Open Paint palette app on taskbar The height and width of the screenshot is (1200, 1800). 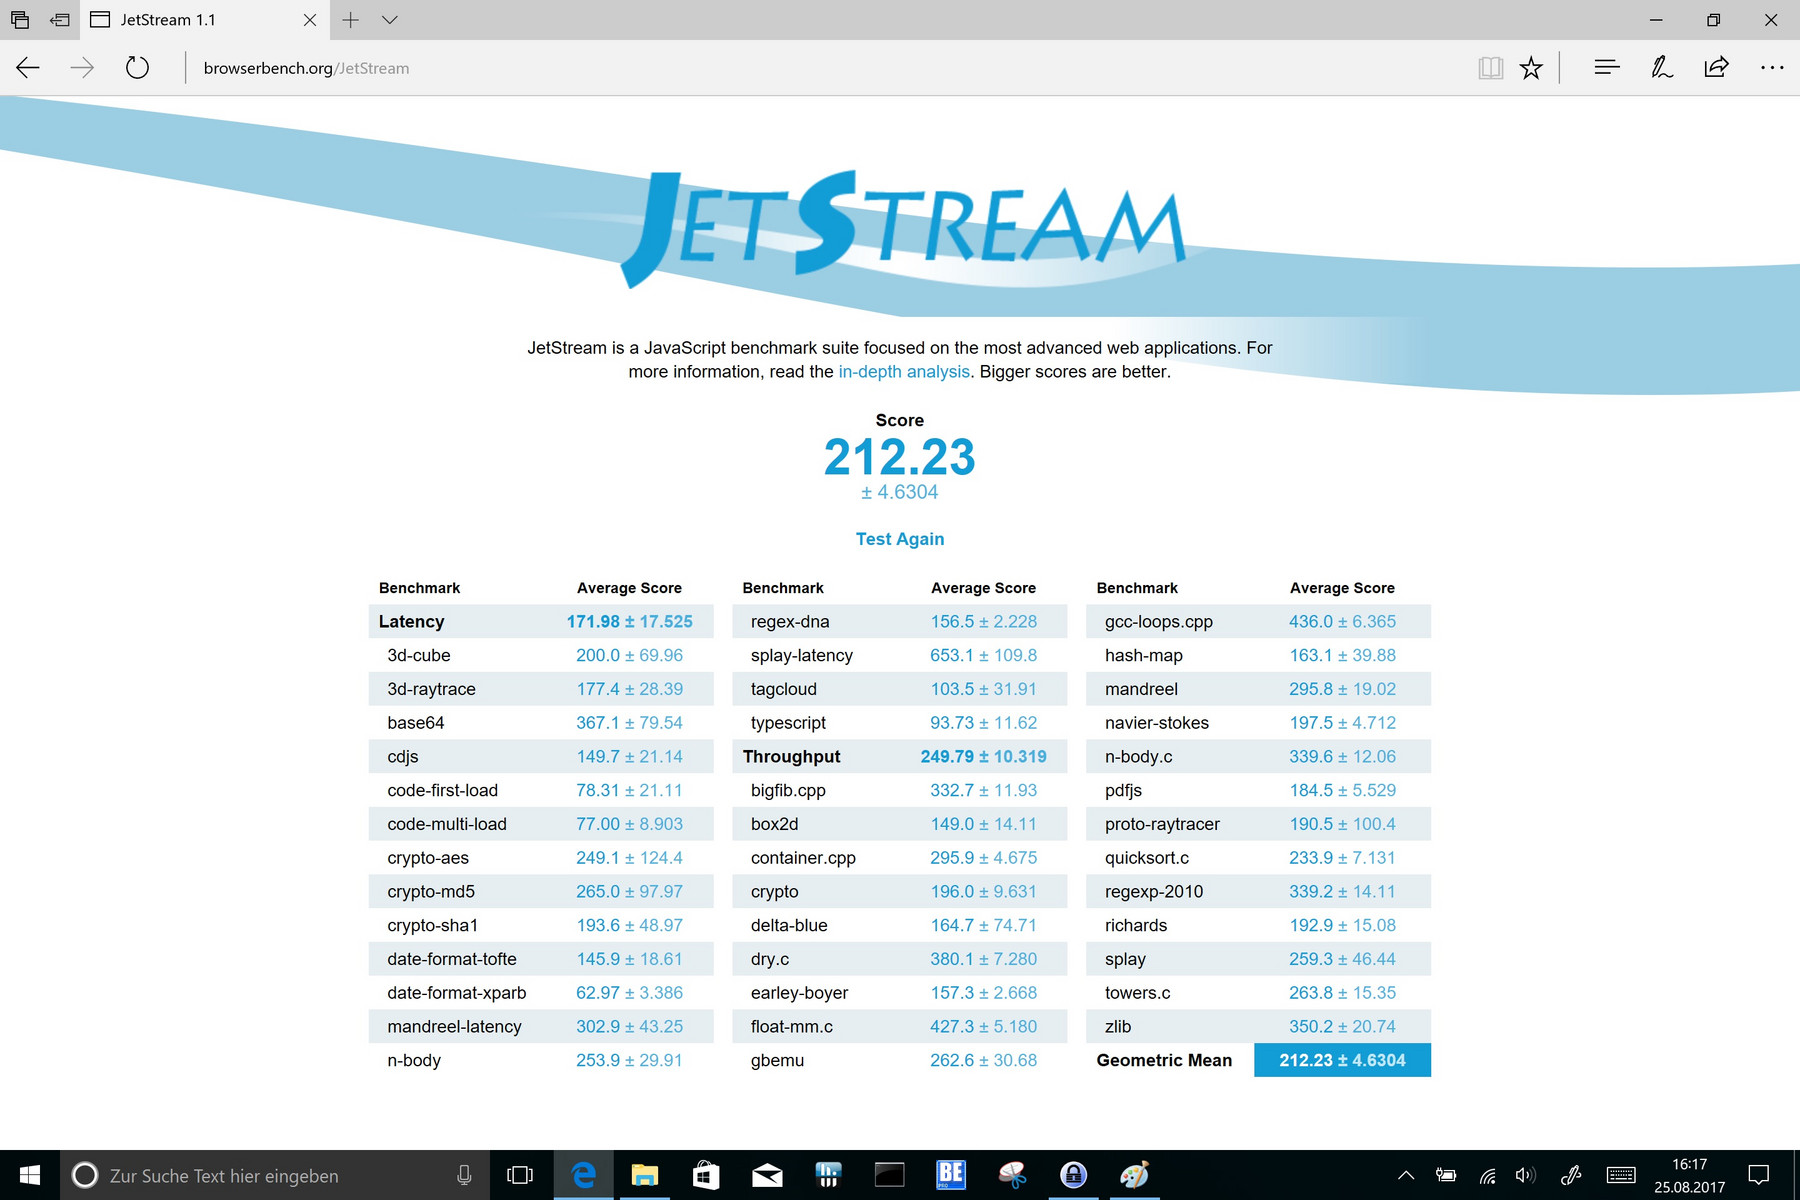(x=1134, y=1175)
